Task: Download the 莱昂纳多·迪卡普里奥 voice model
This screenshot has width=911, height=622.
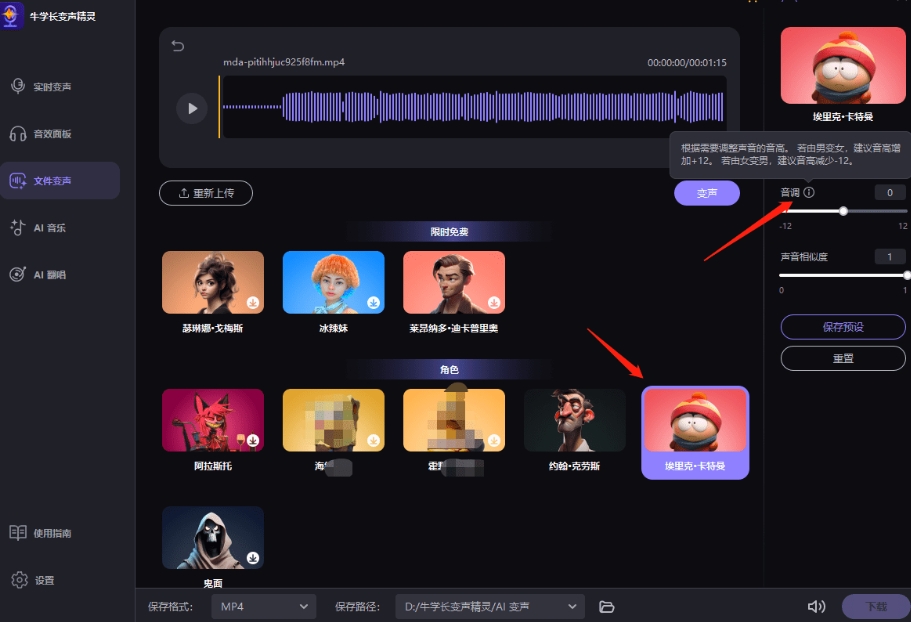Action: 494,303
